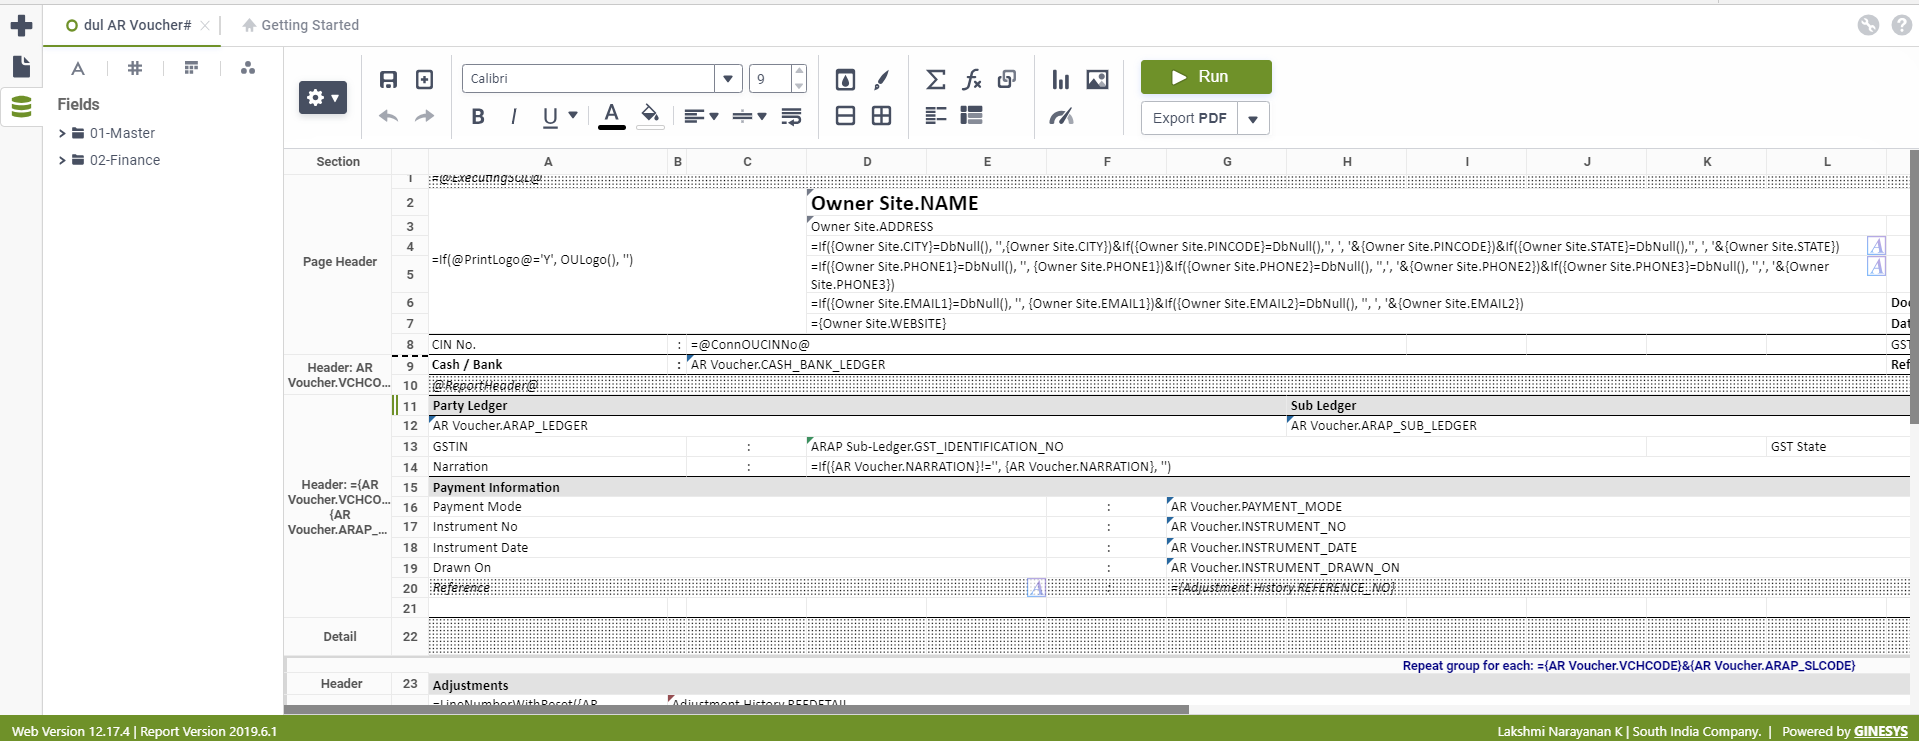Click the Calibri font name field
1919x741 pixels.
[589, 78]
